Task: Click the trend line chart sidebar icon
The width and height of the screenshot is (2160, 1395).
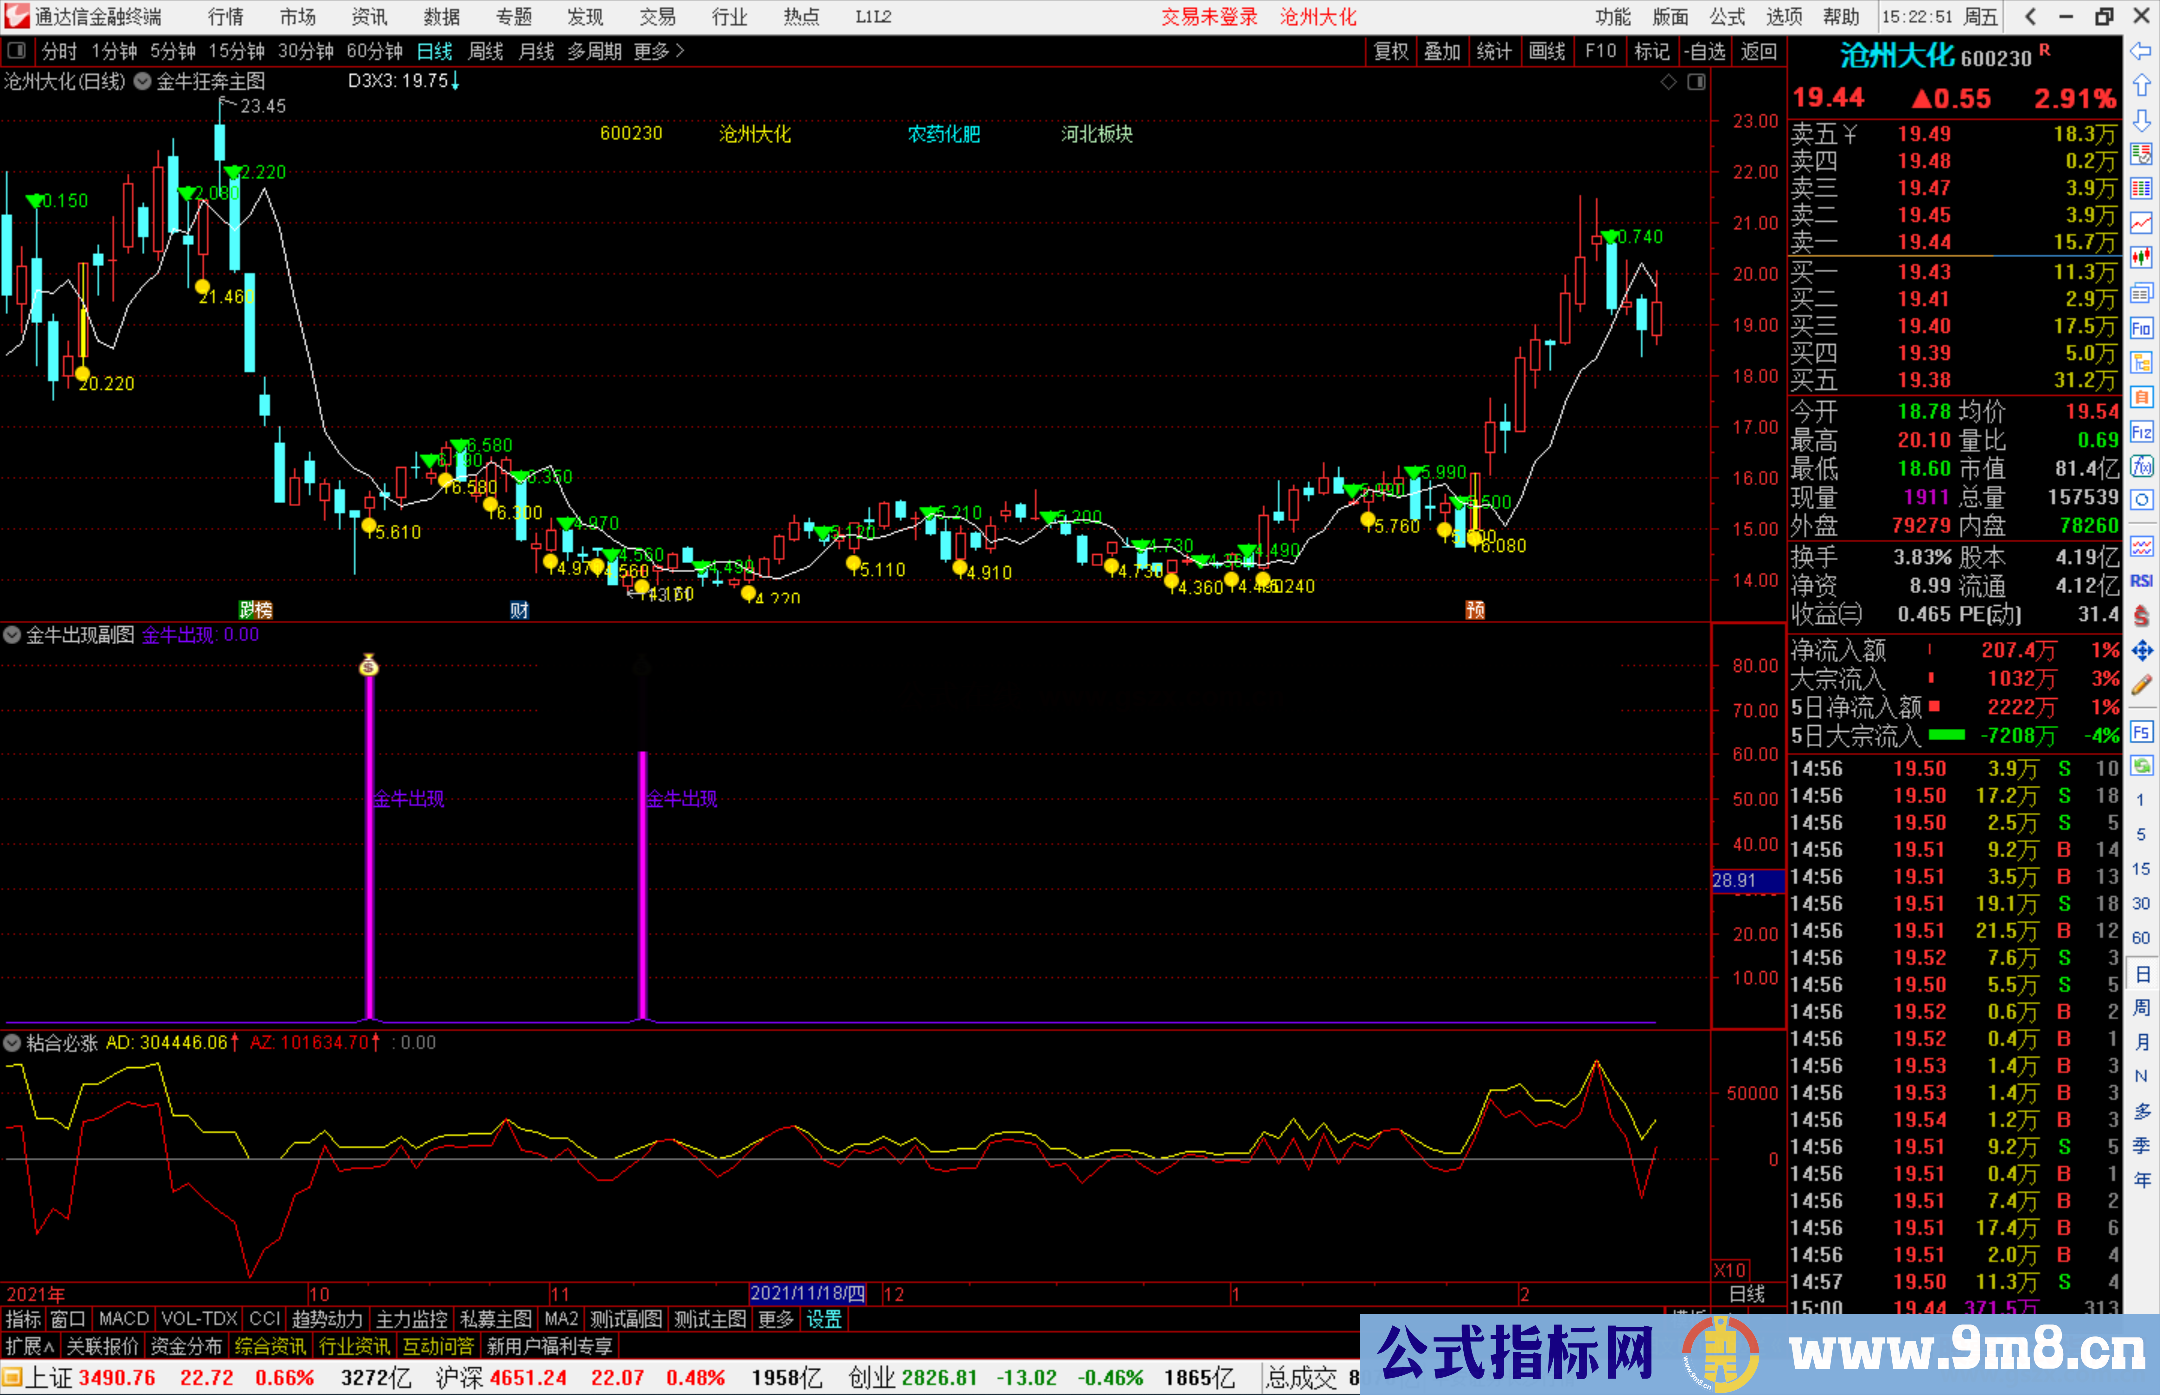Action: [x=2141, y=223]
